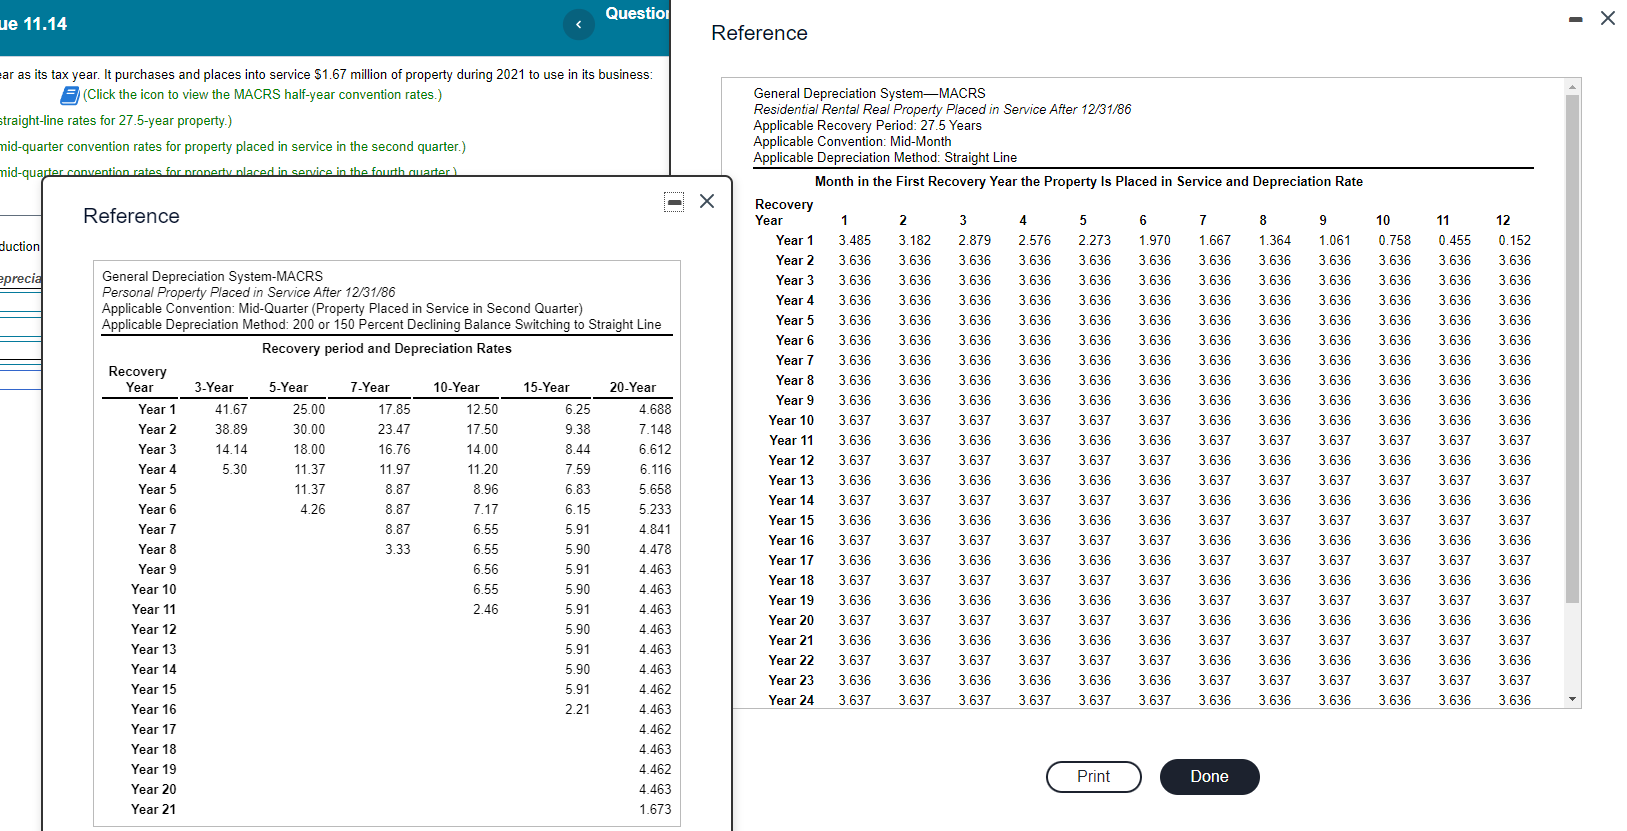
Task: Click General Depreciation System—MACRS title on right
Action: point(869,94)
